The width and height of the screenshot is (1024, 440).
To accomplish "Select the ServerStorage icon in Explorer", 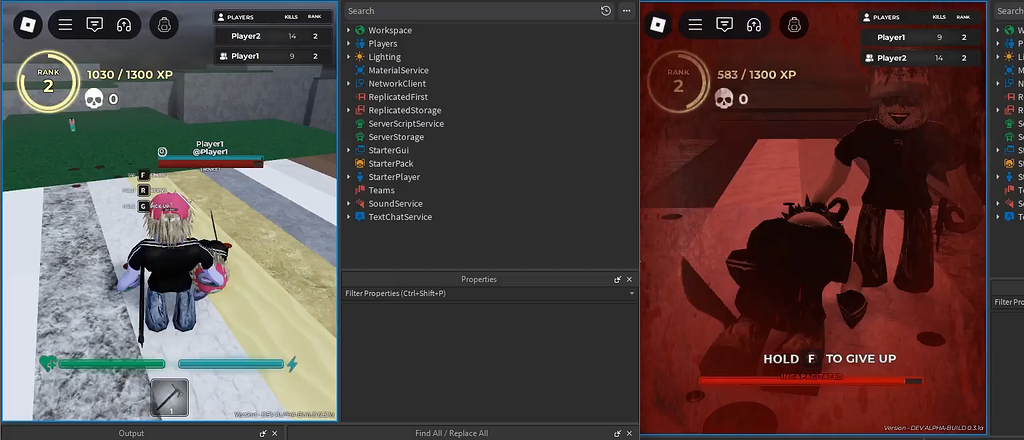I will [x=360, y=137].
